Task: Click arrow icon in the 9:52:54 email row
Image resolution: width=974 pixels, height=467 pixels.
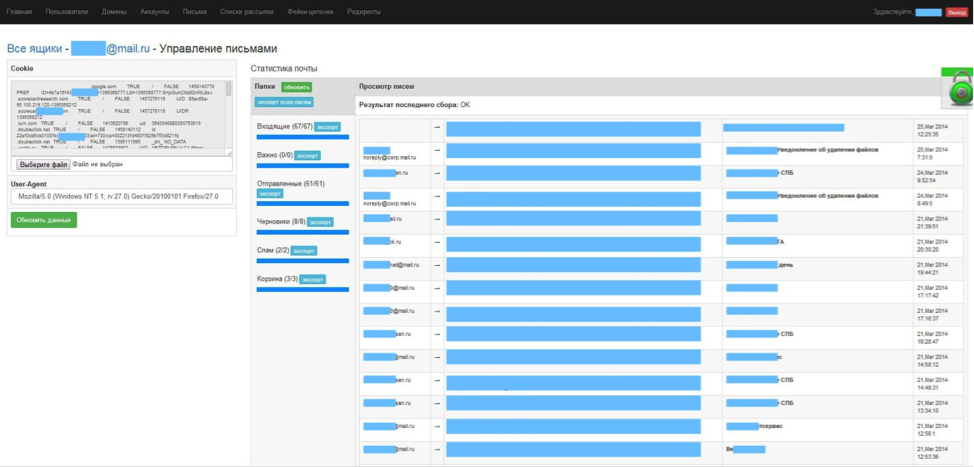Action: point(437,173)
